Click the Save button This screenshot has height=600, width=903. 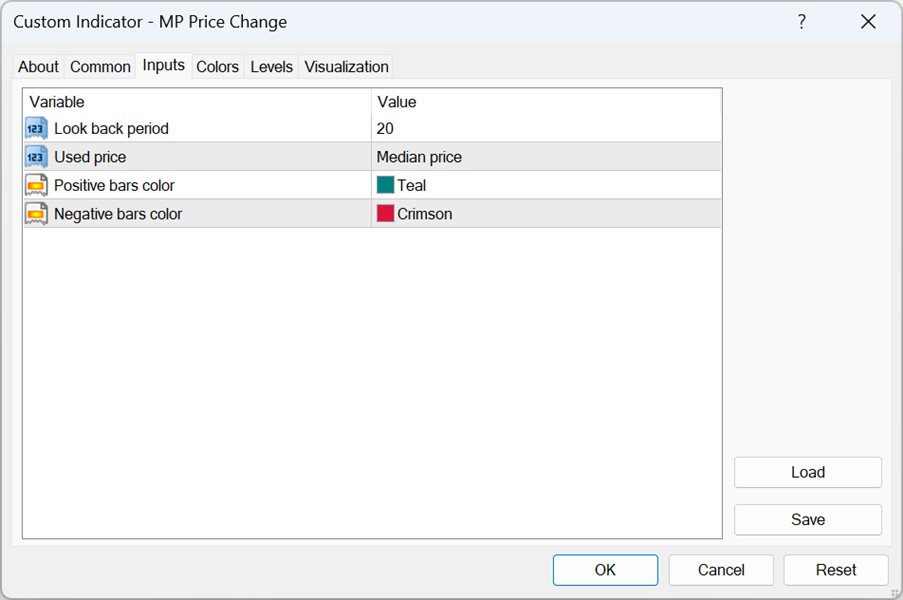807,519
